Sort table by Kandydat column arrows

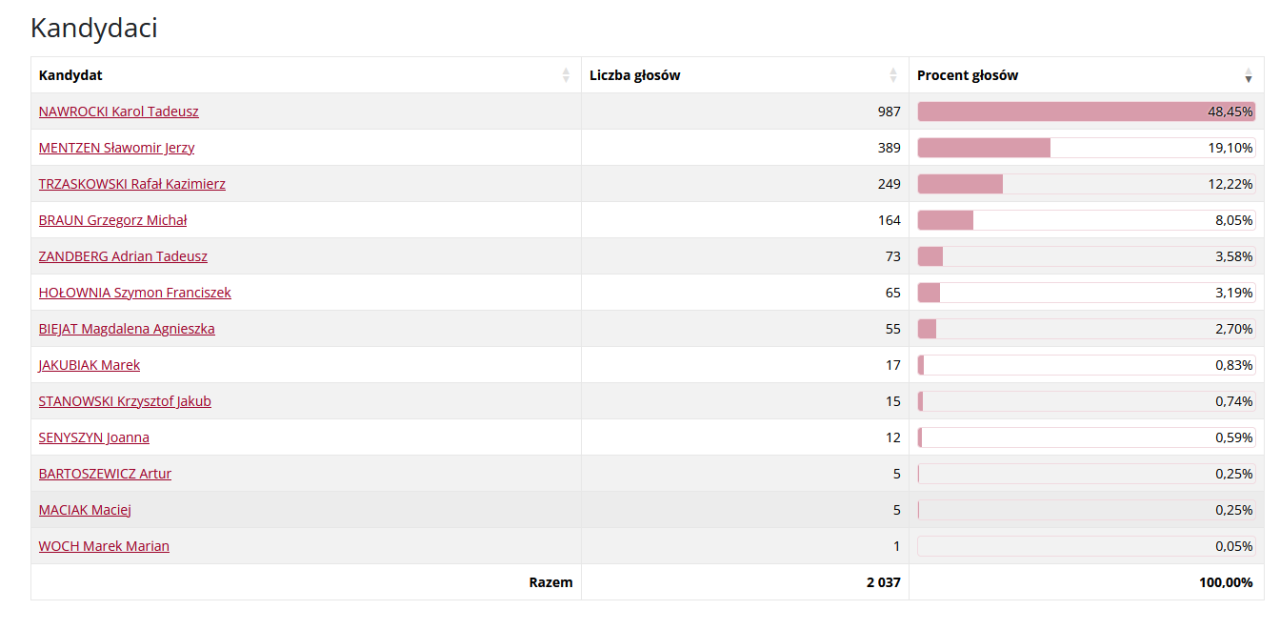tap(566, 75)
